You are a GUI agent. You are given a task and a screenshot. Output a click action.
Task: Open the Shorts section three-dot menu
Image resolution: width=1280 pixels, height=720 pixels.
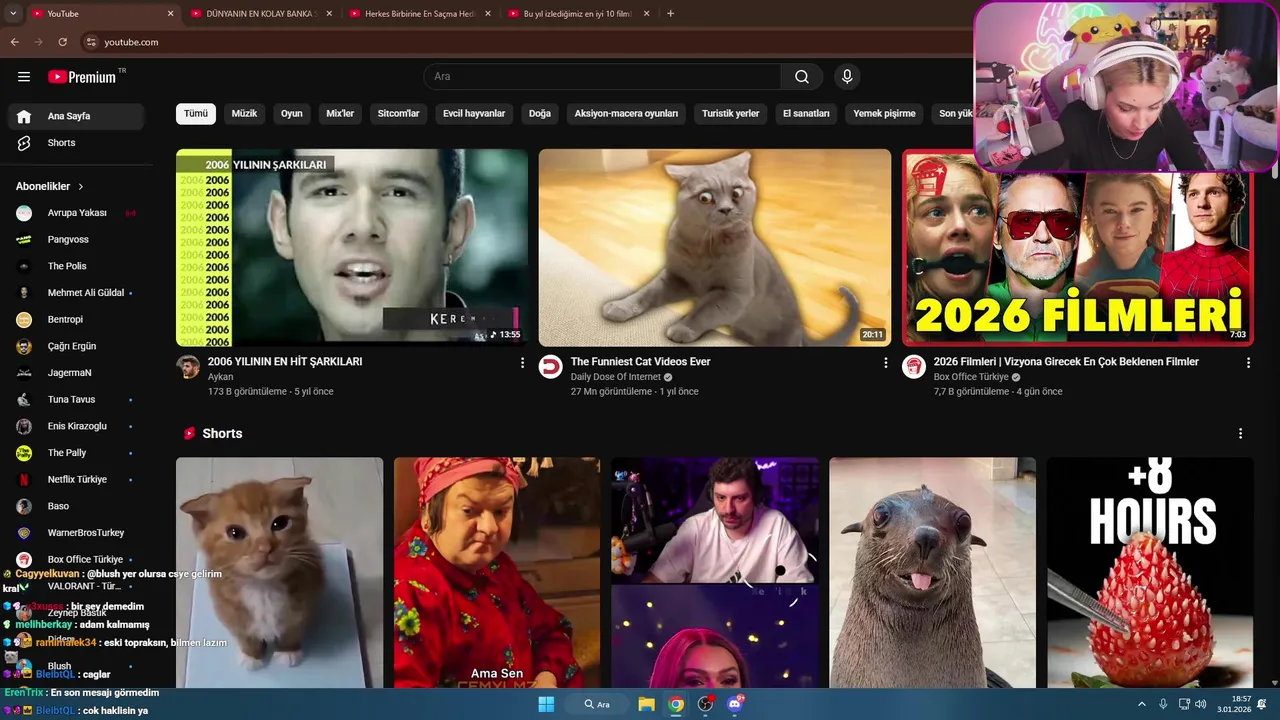coord(1240,434)
